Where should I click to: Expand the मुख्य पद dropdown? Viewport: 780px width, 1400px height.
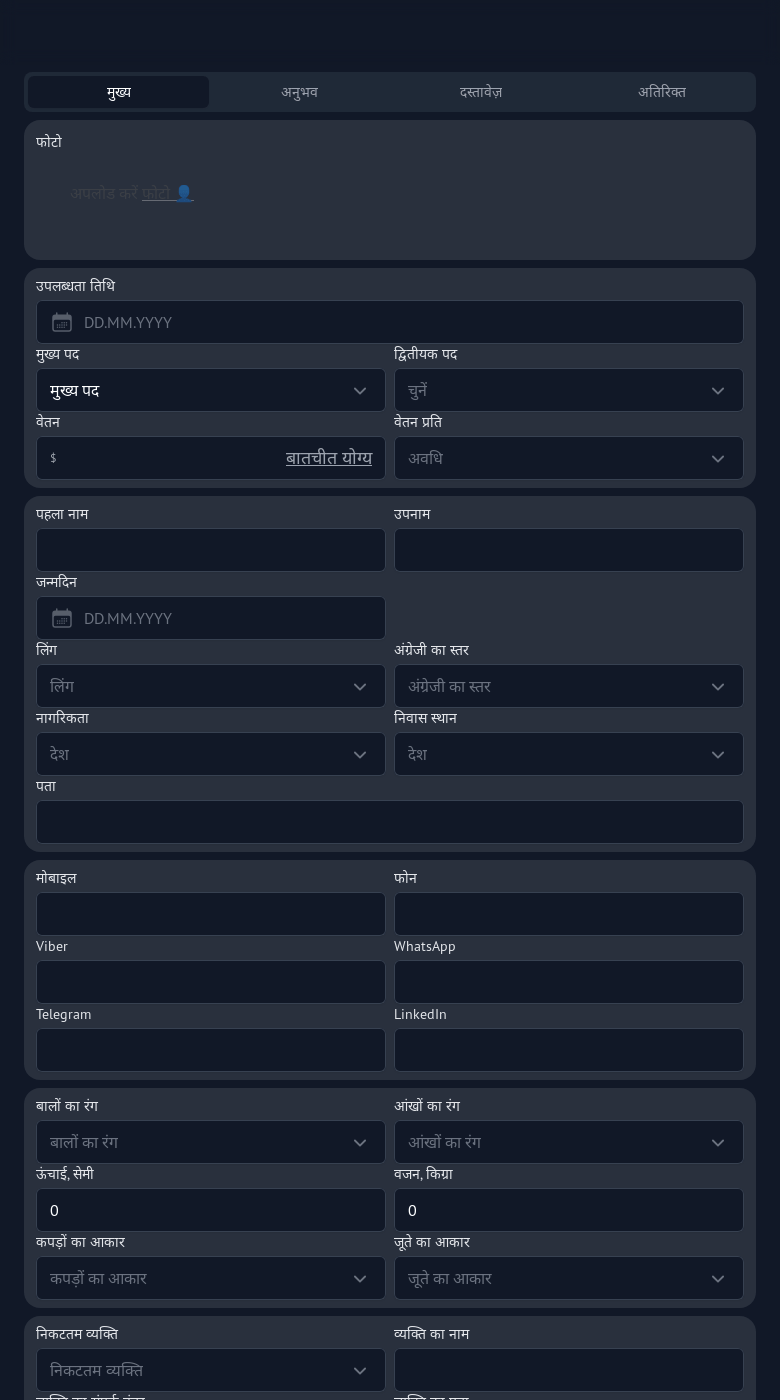click(210, 391)
